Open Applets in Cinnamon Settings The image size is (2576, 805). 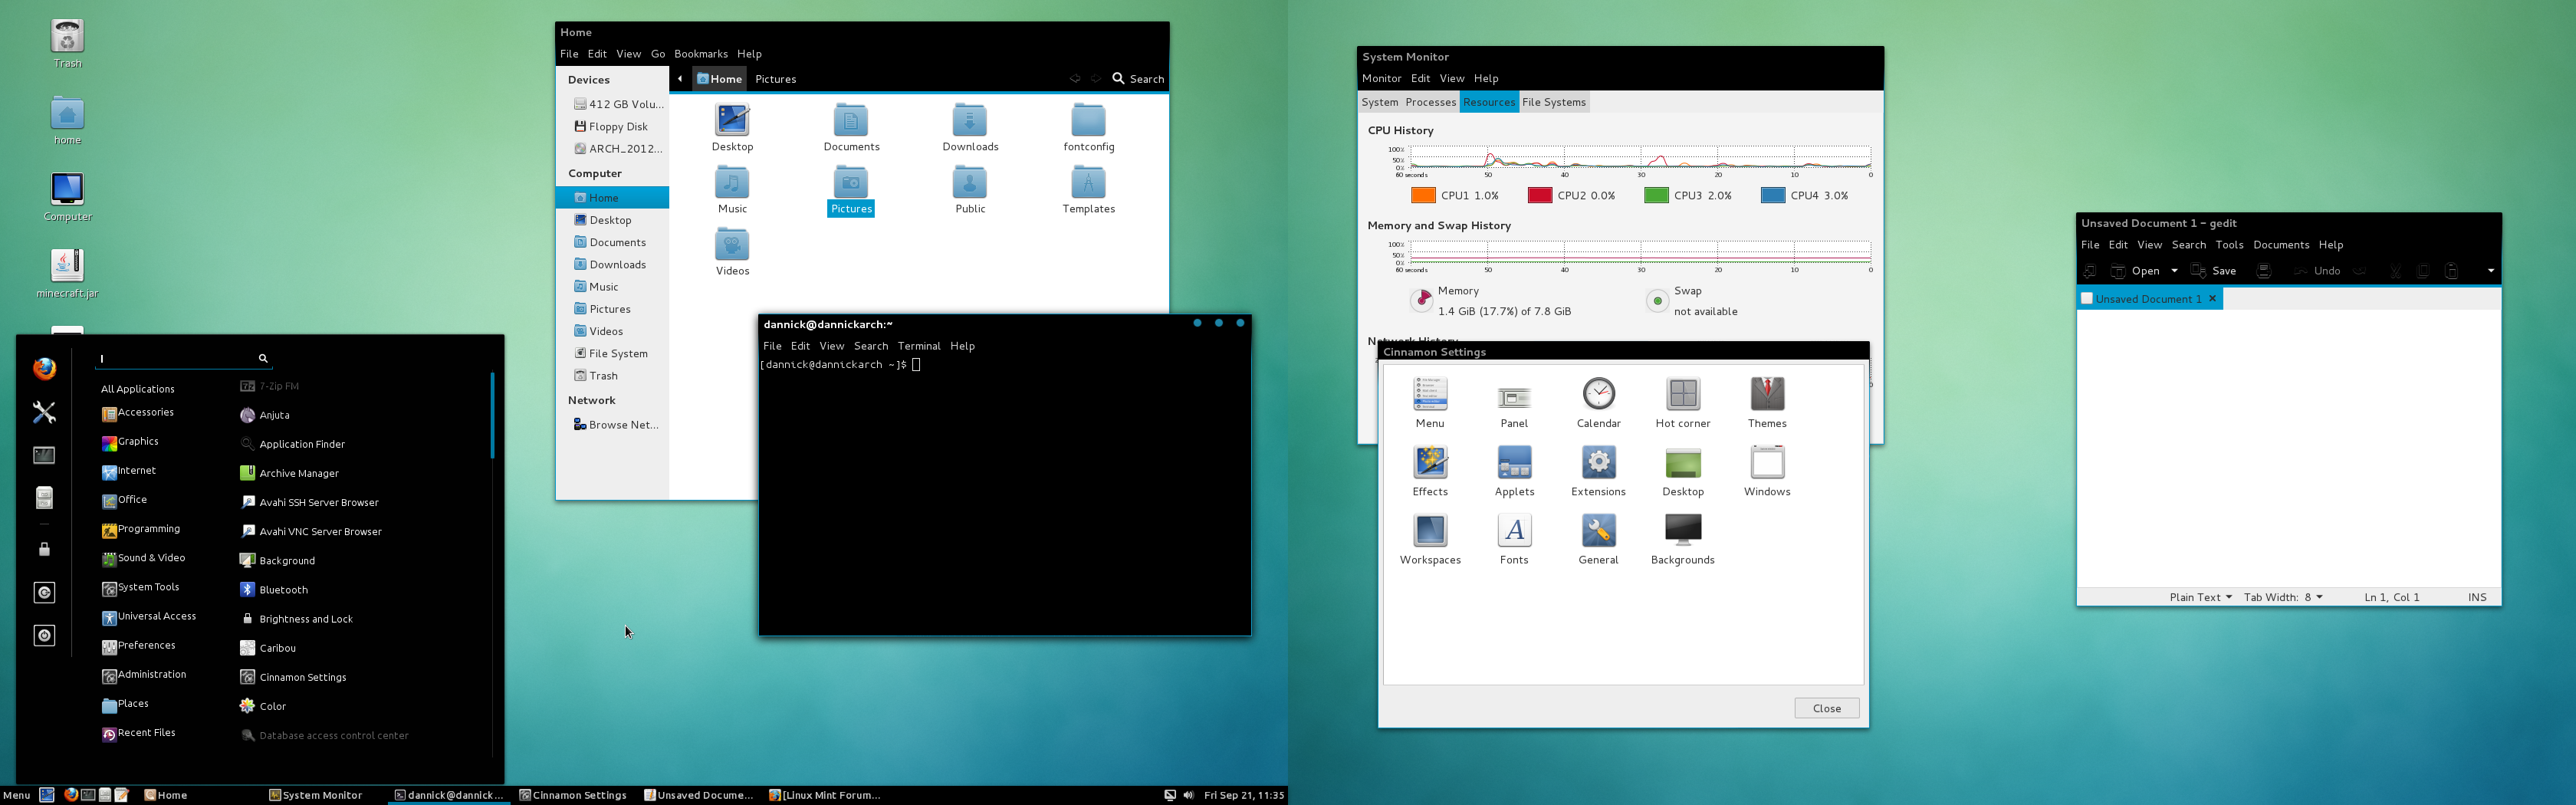pyautogui.click(x=1514, y=471)
